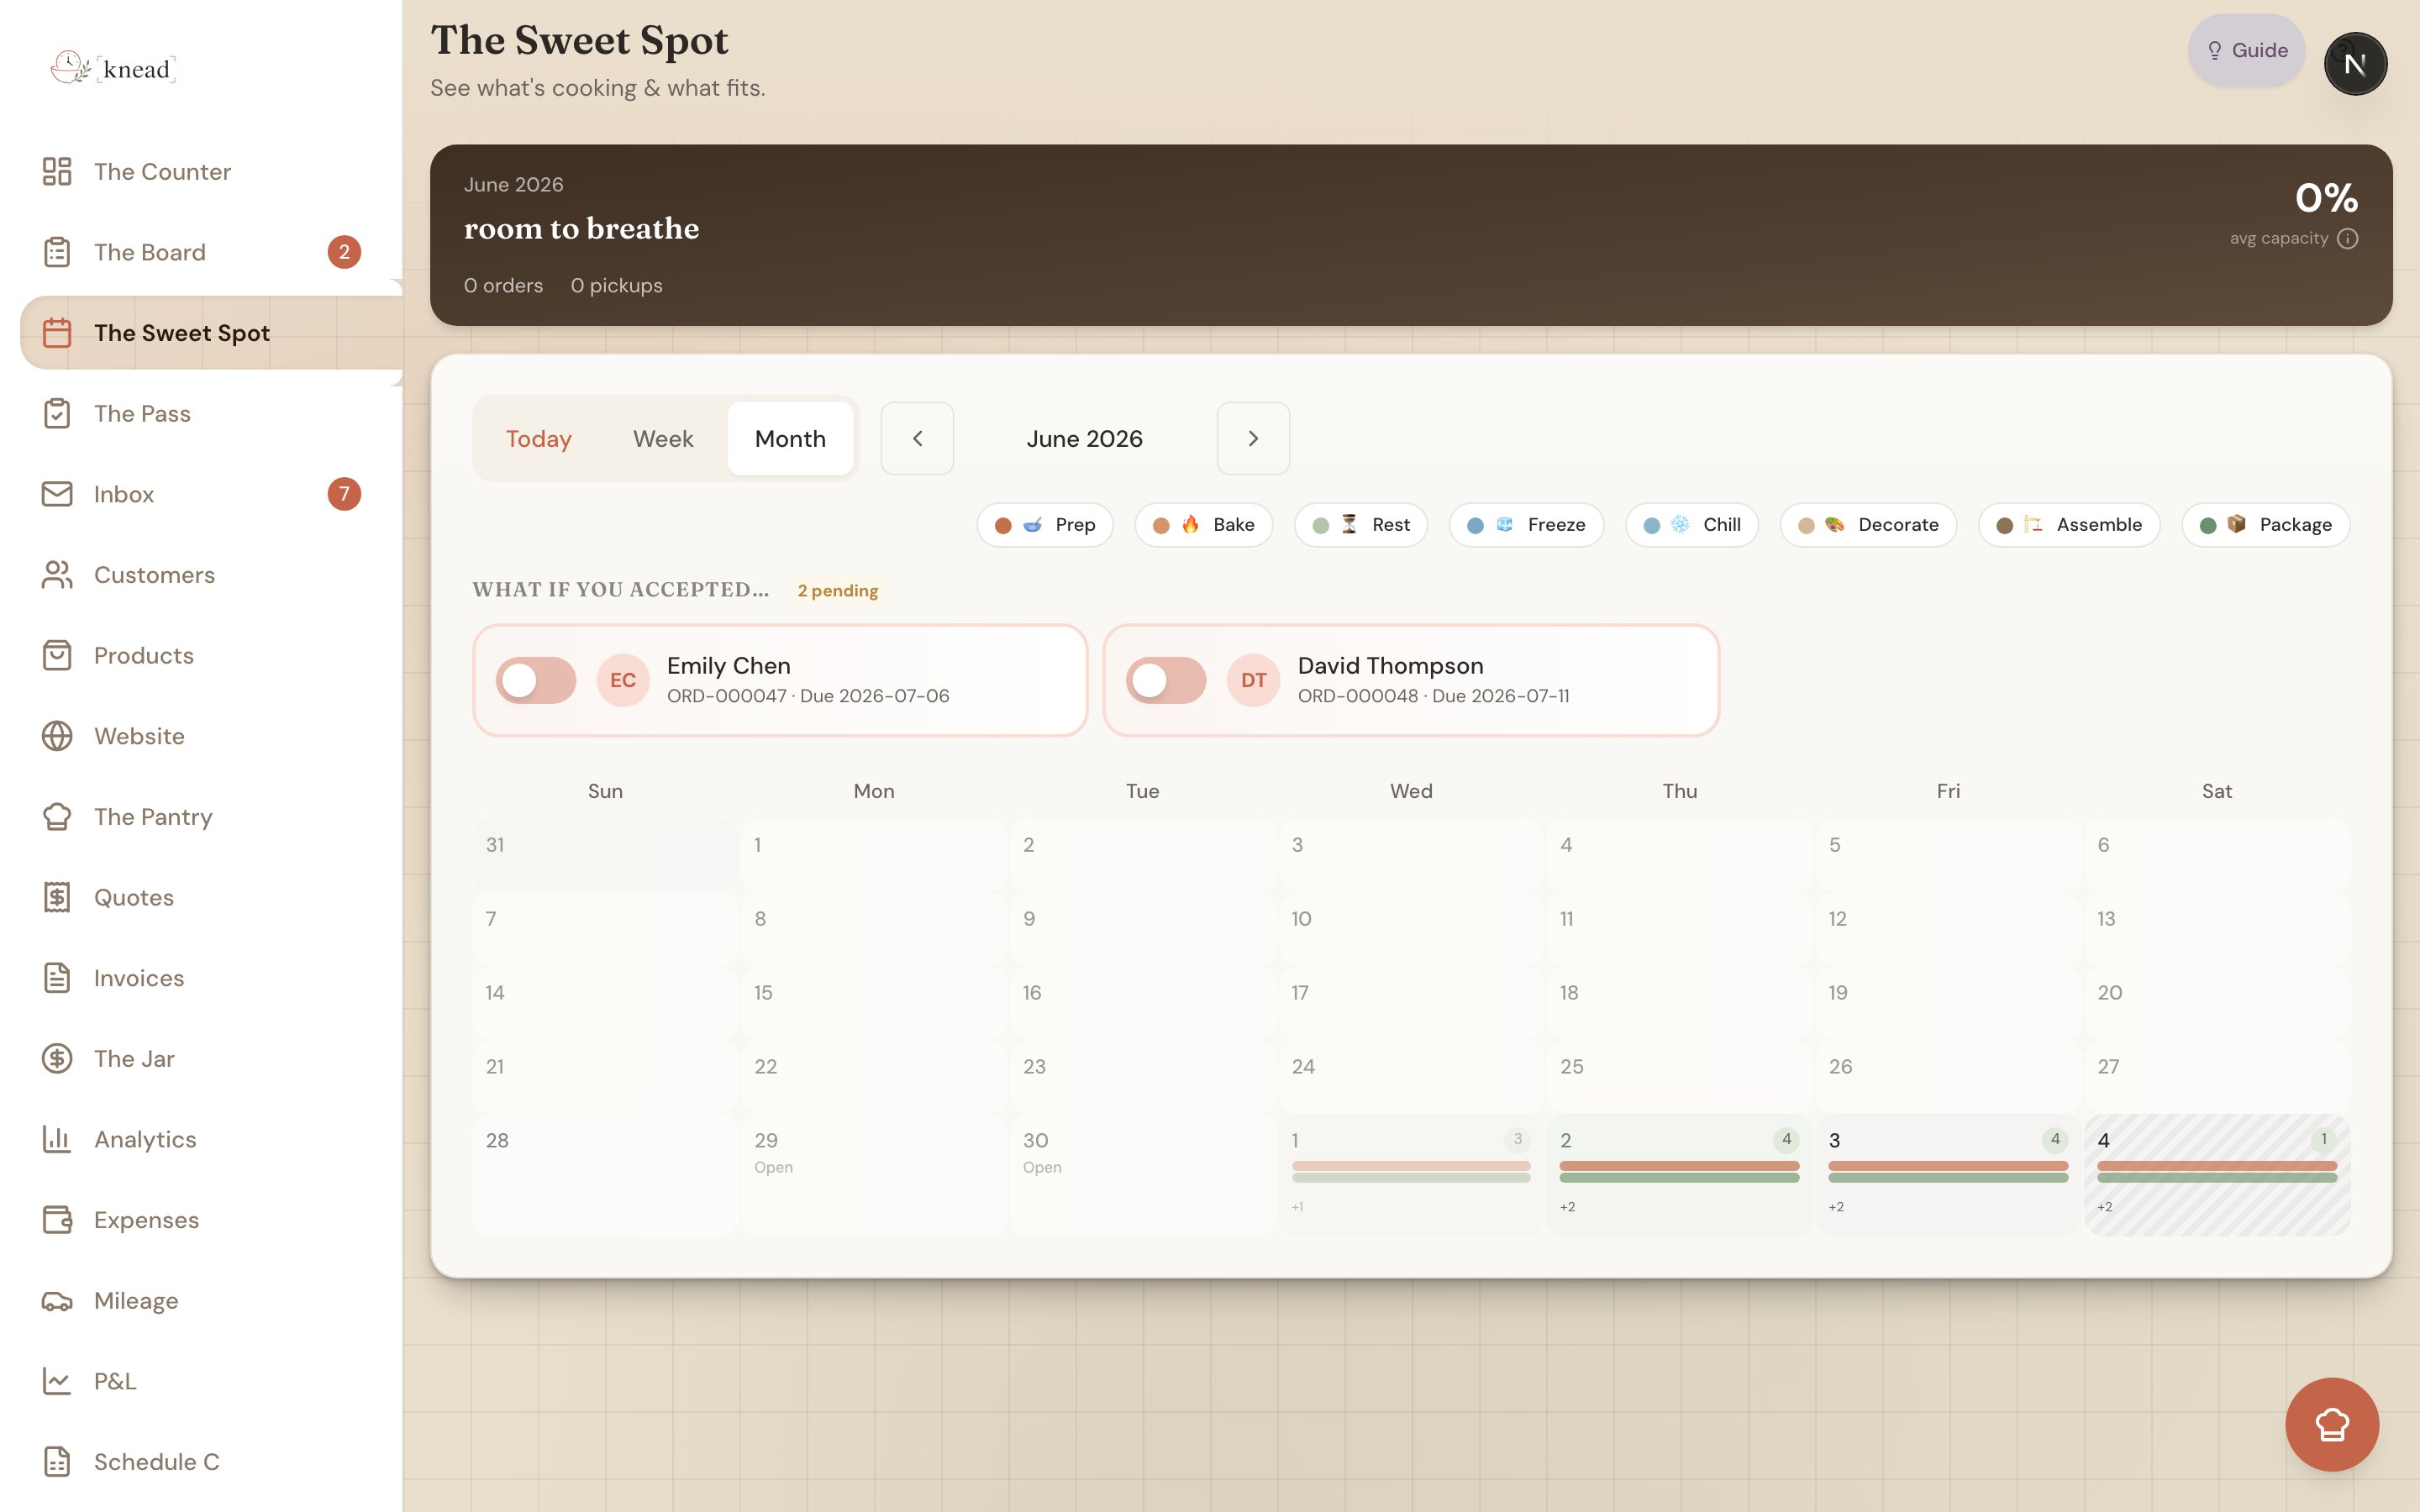Click the 0 orders summary text

tap(503, 285)
